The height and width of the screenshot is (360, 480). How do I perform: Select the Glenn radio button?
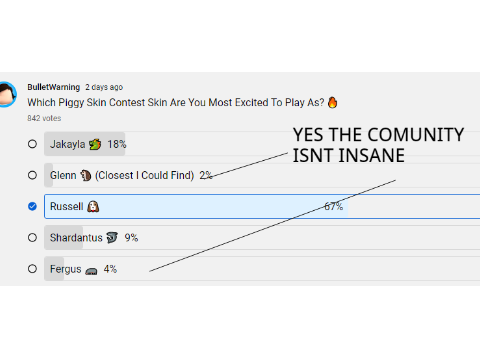point(32,175)
